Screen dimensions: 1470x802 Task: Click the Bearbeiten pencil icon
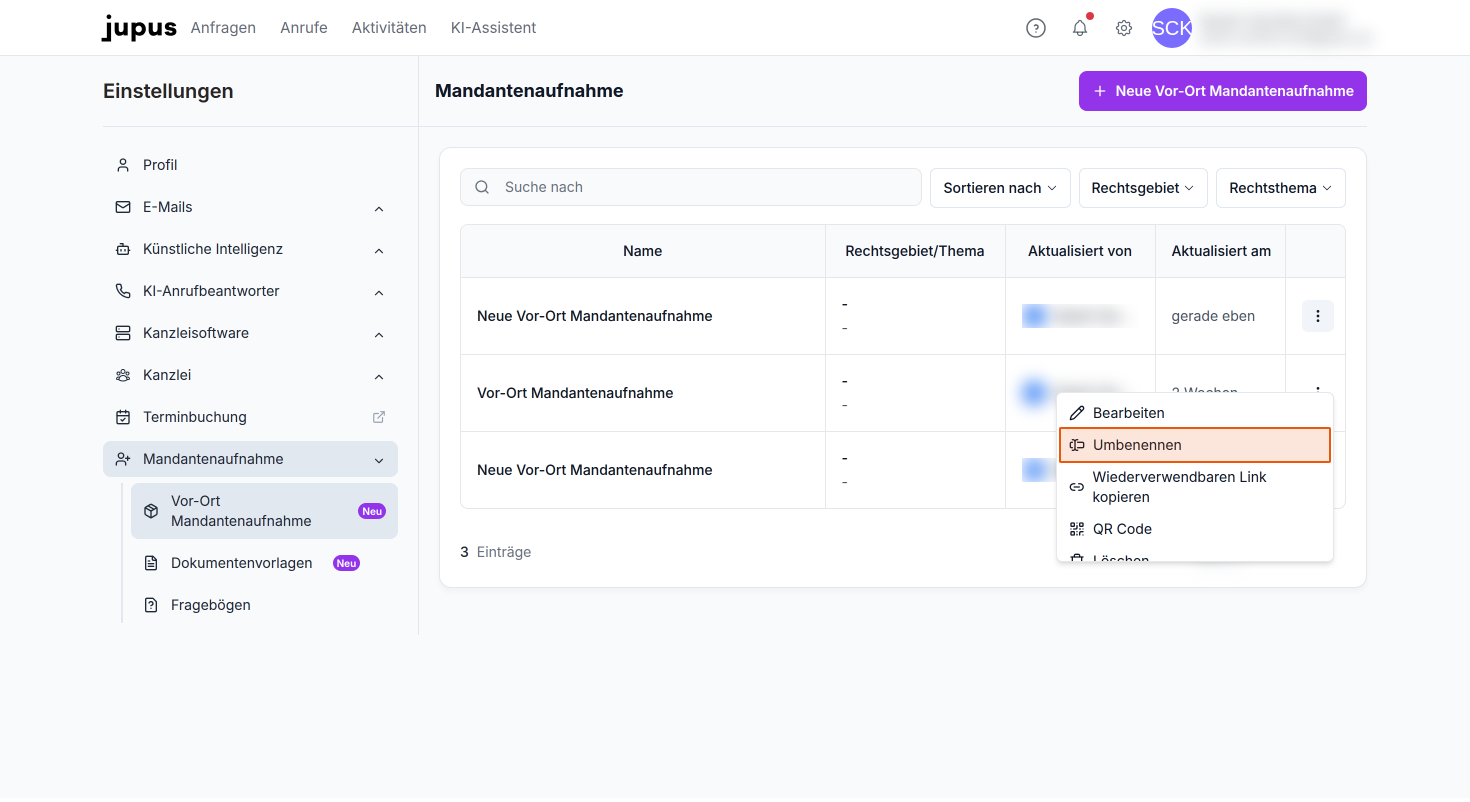click(x=1077, y=413)
